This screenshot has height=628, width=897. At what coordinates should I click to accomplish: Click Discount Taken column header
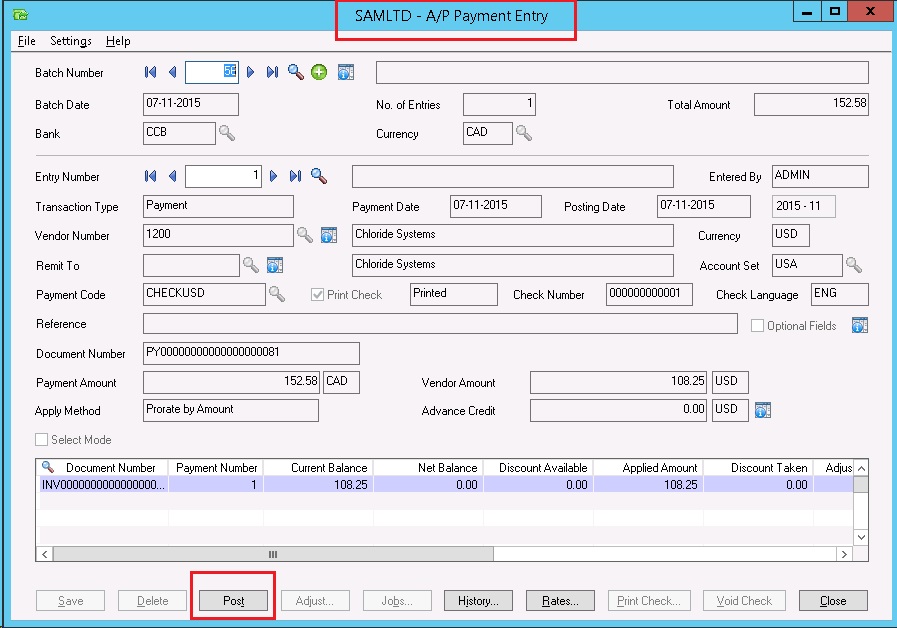point(759,467)
